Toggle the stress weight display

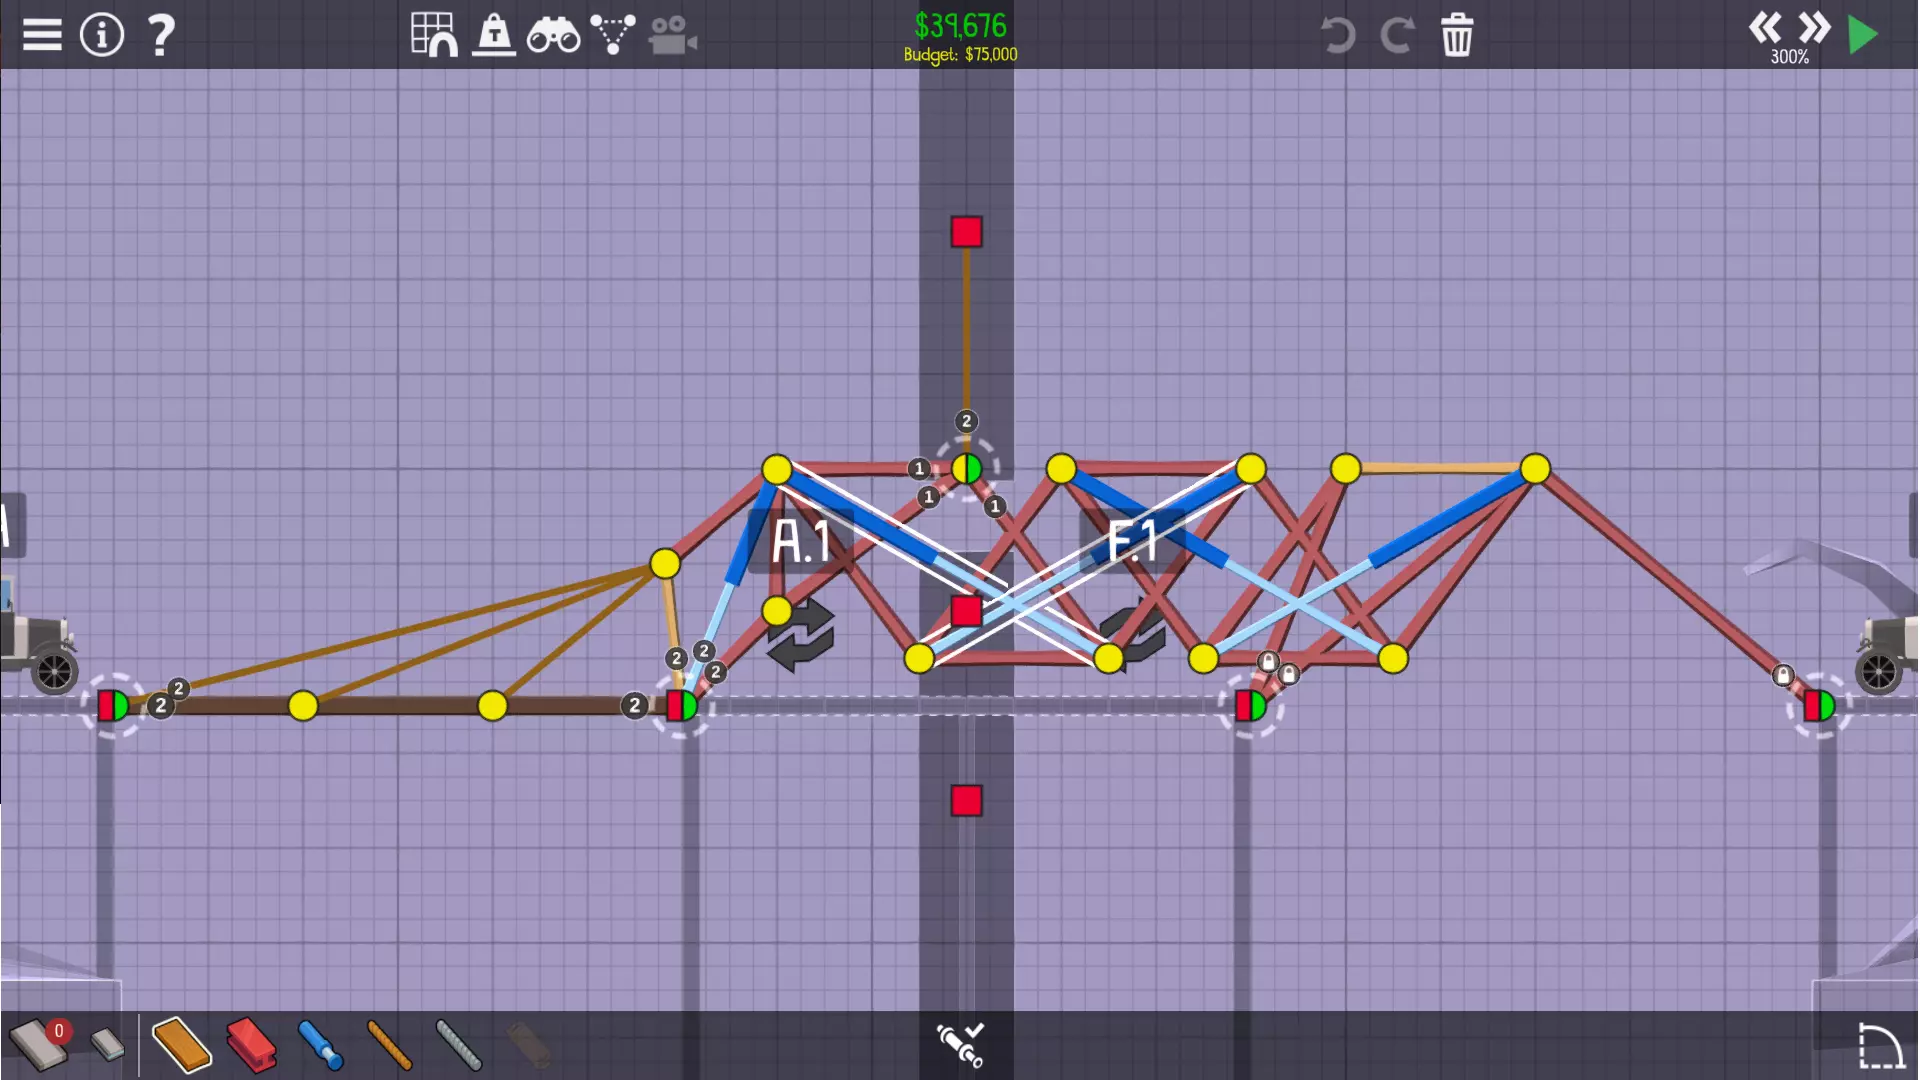pyautogui.click(x=494, y=35)
